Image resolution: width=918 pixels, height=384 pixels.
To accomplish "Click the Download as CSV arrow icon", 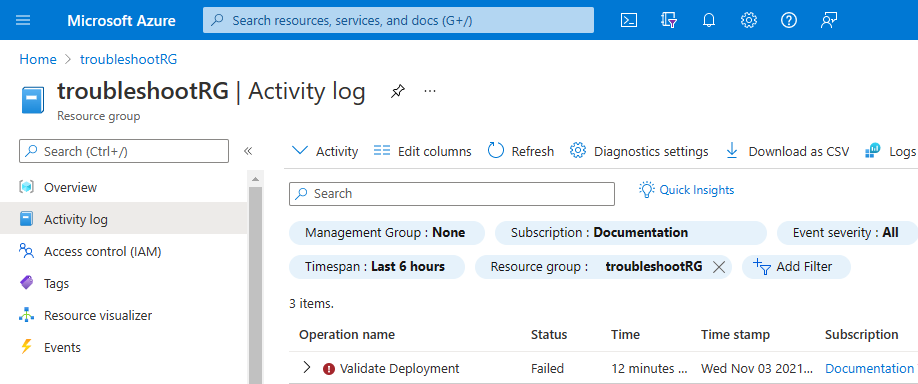I will pos(732,151).
